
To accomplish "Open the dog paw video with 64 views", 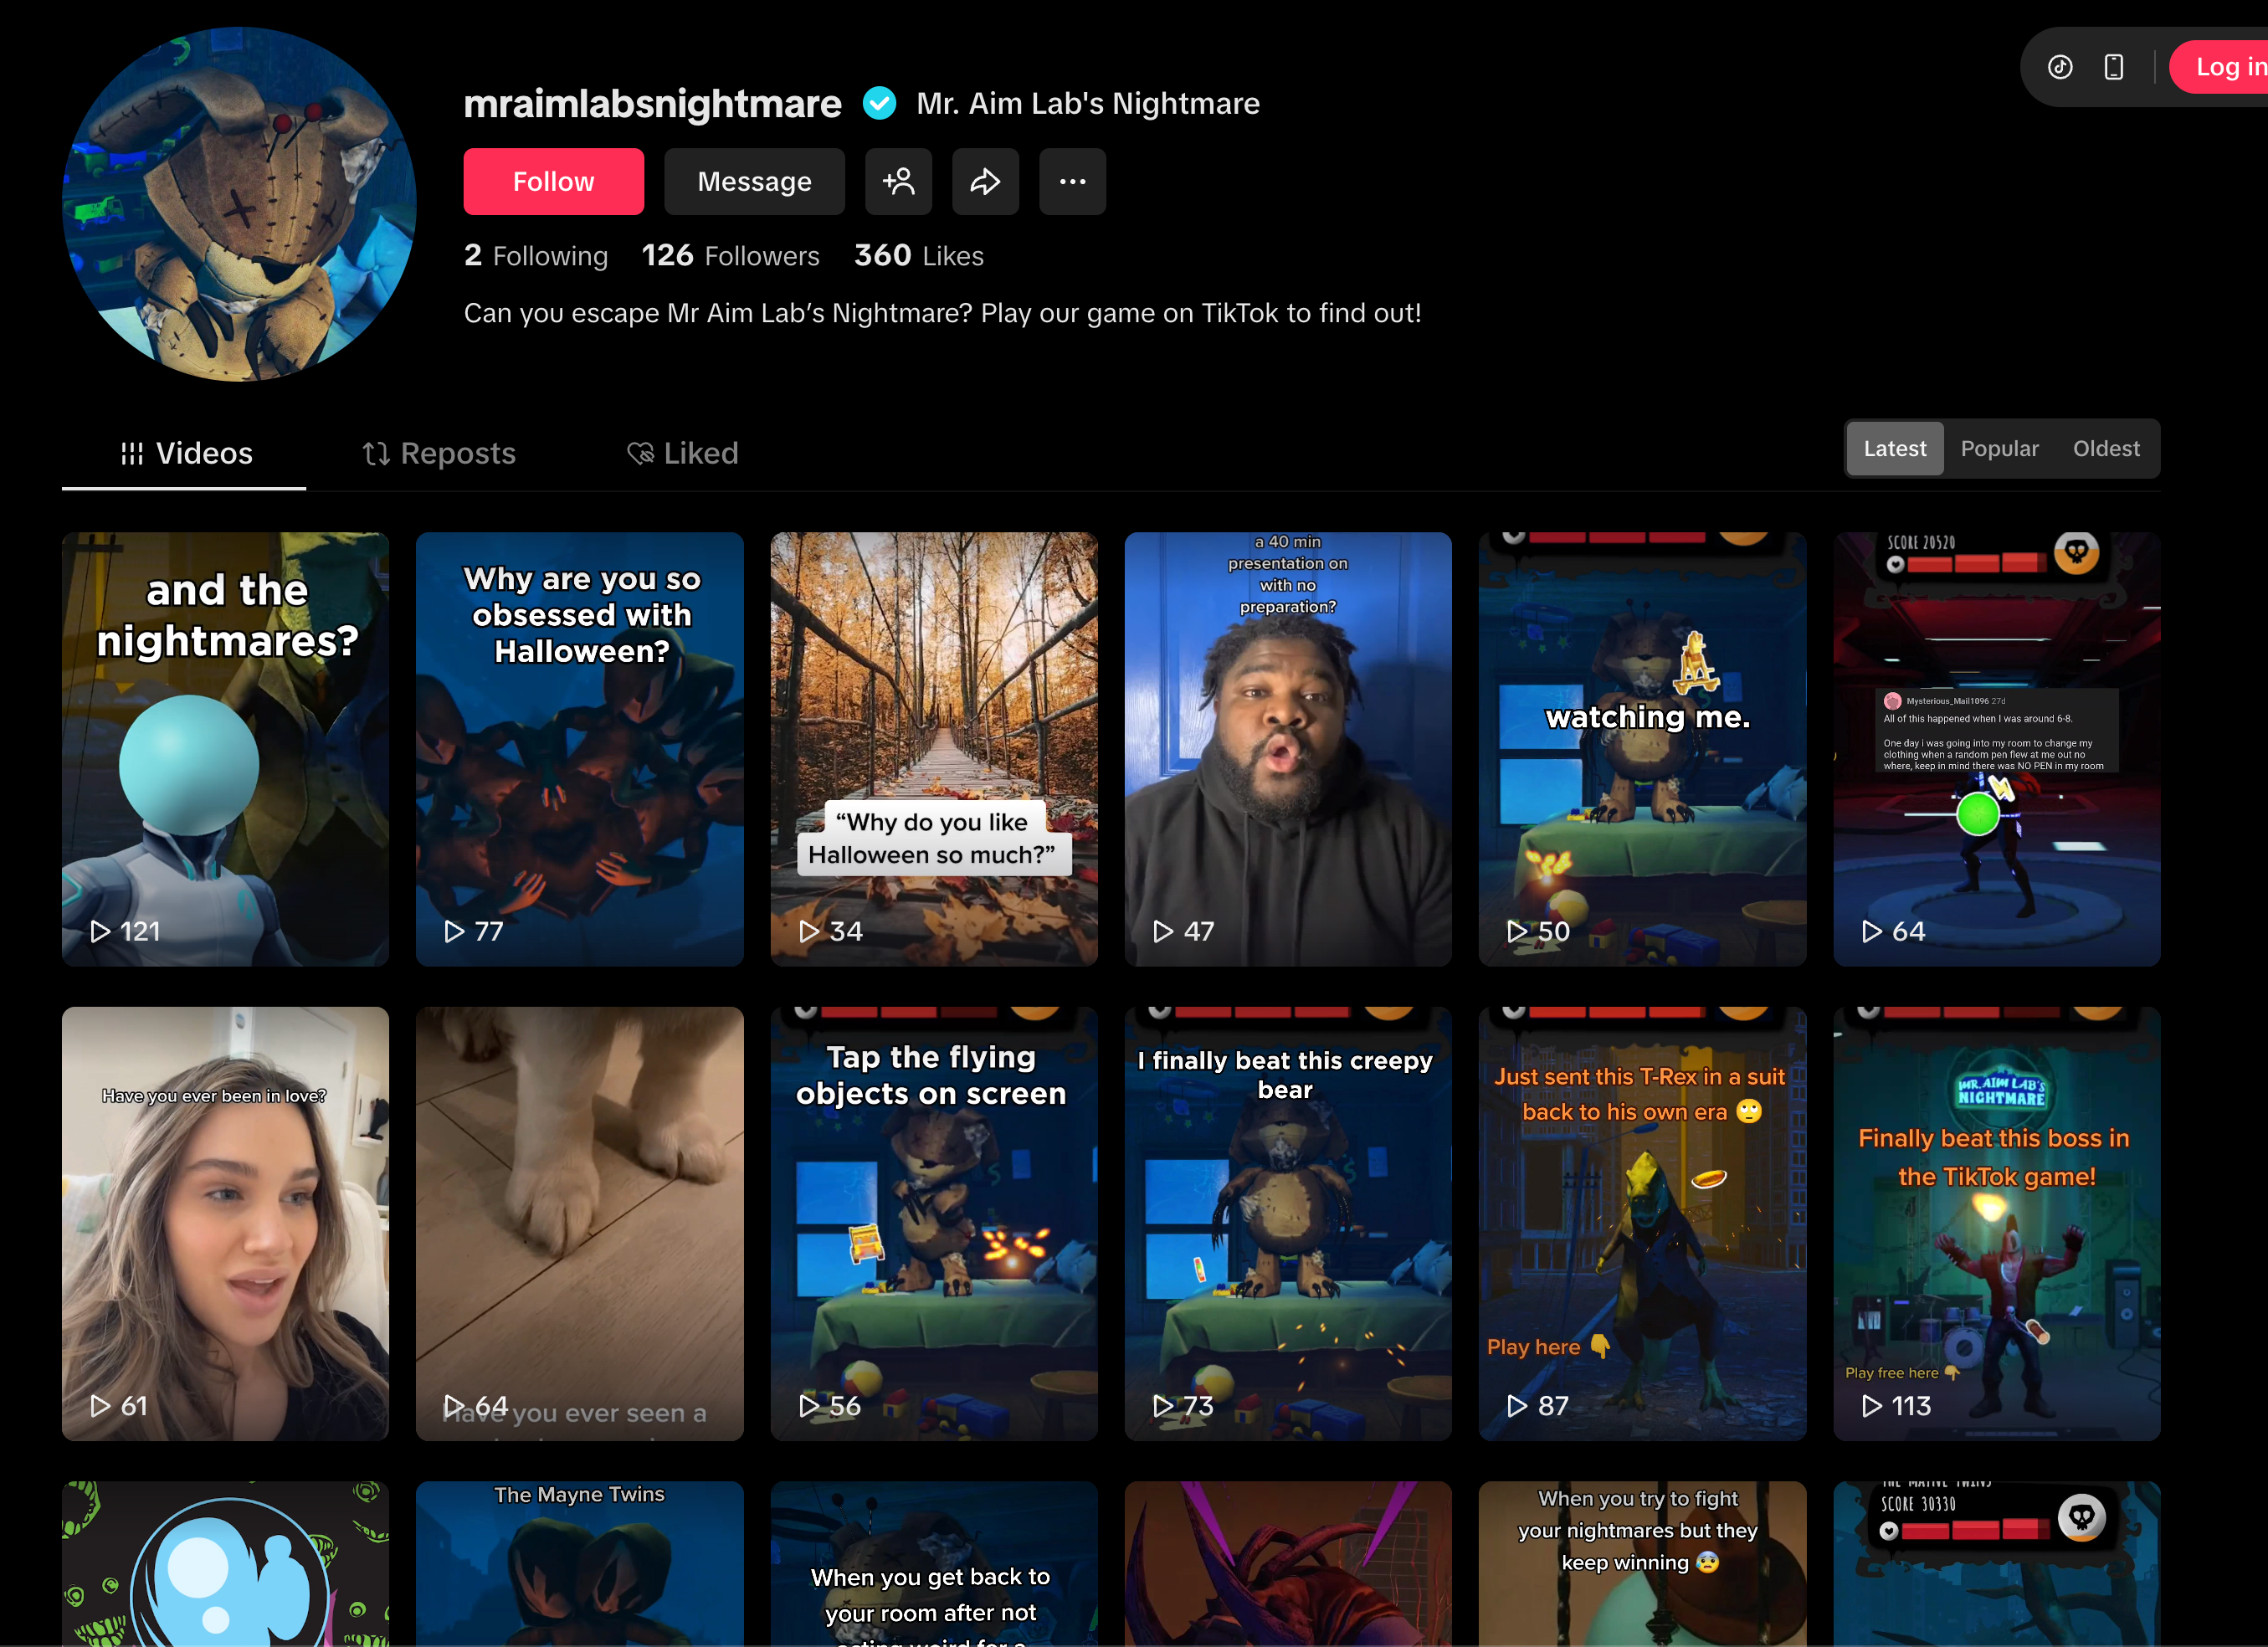I will pyautogui.click(x=579, y=1223).
